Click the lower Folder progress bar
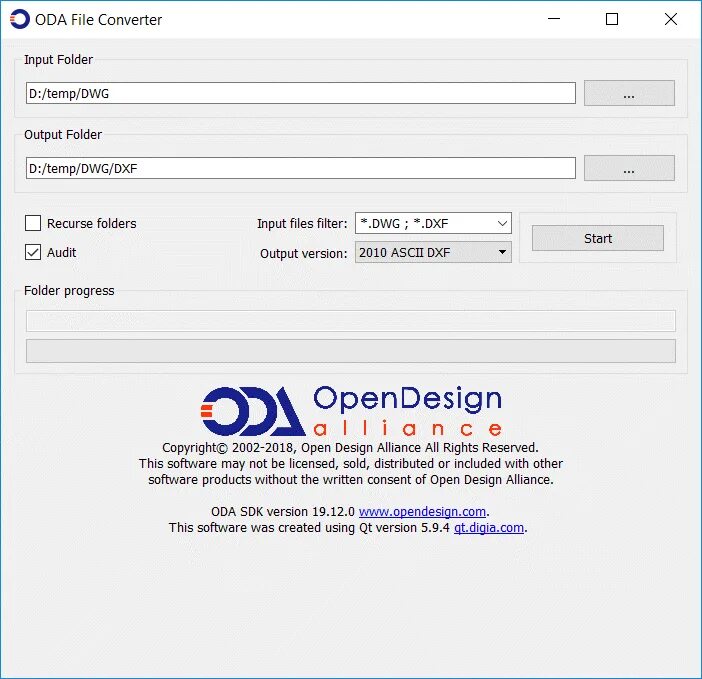702x679 pixels. [x=351, y=351]
